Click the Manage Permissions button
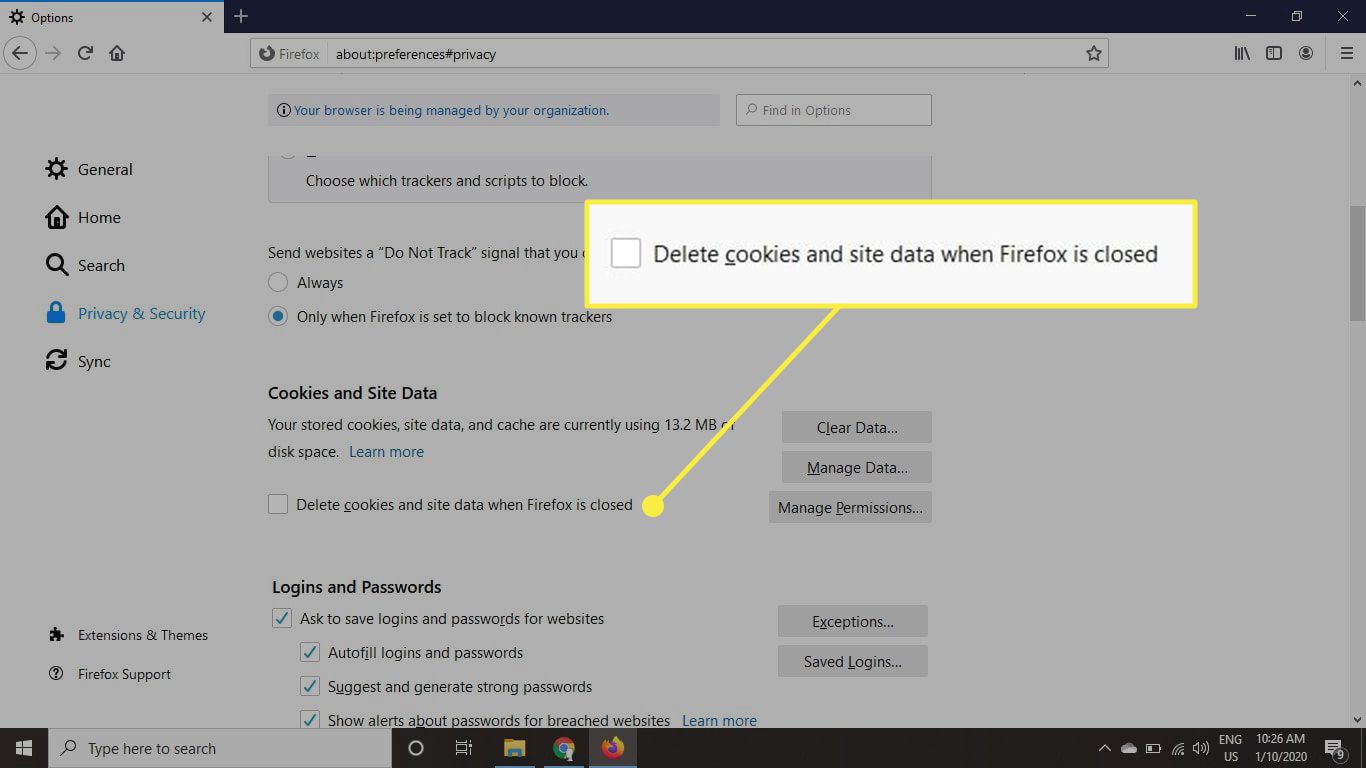 850,507
